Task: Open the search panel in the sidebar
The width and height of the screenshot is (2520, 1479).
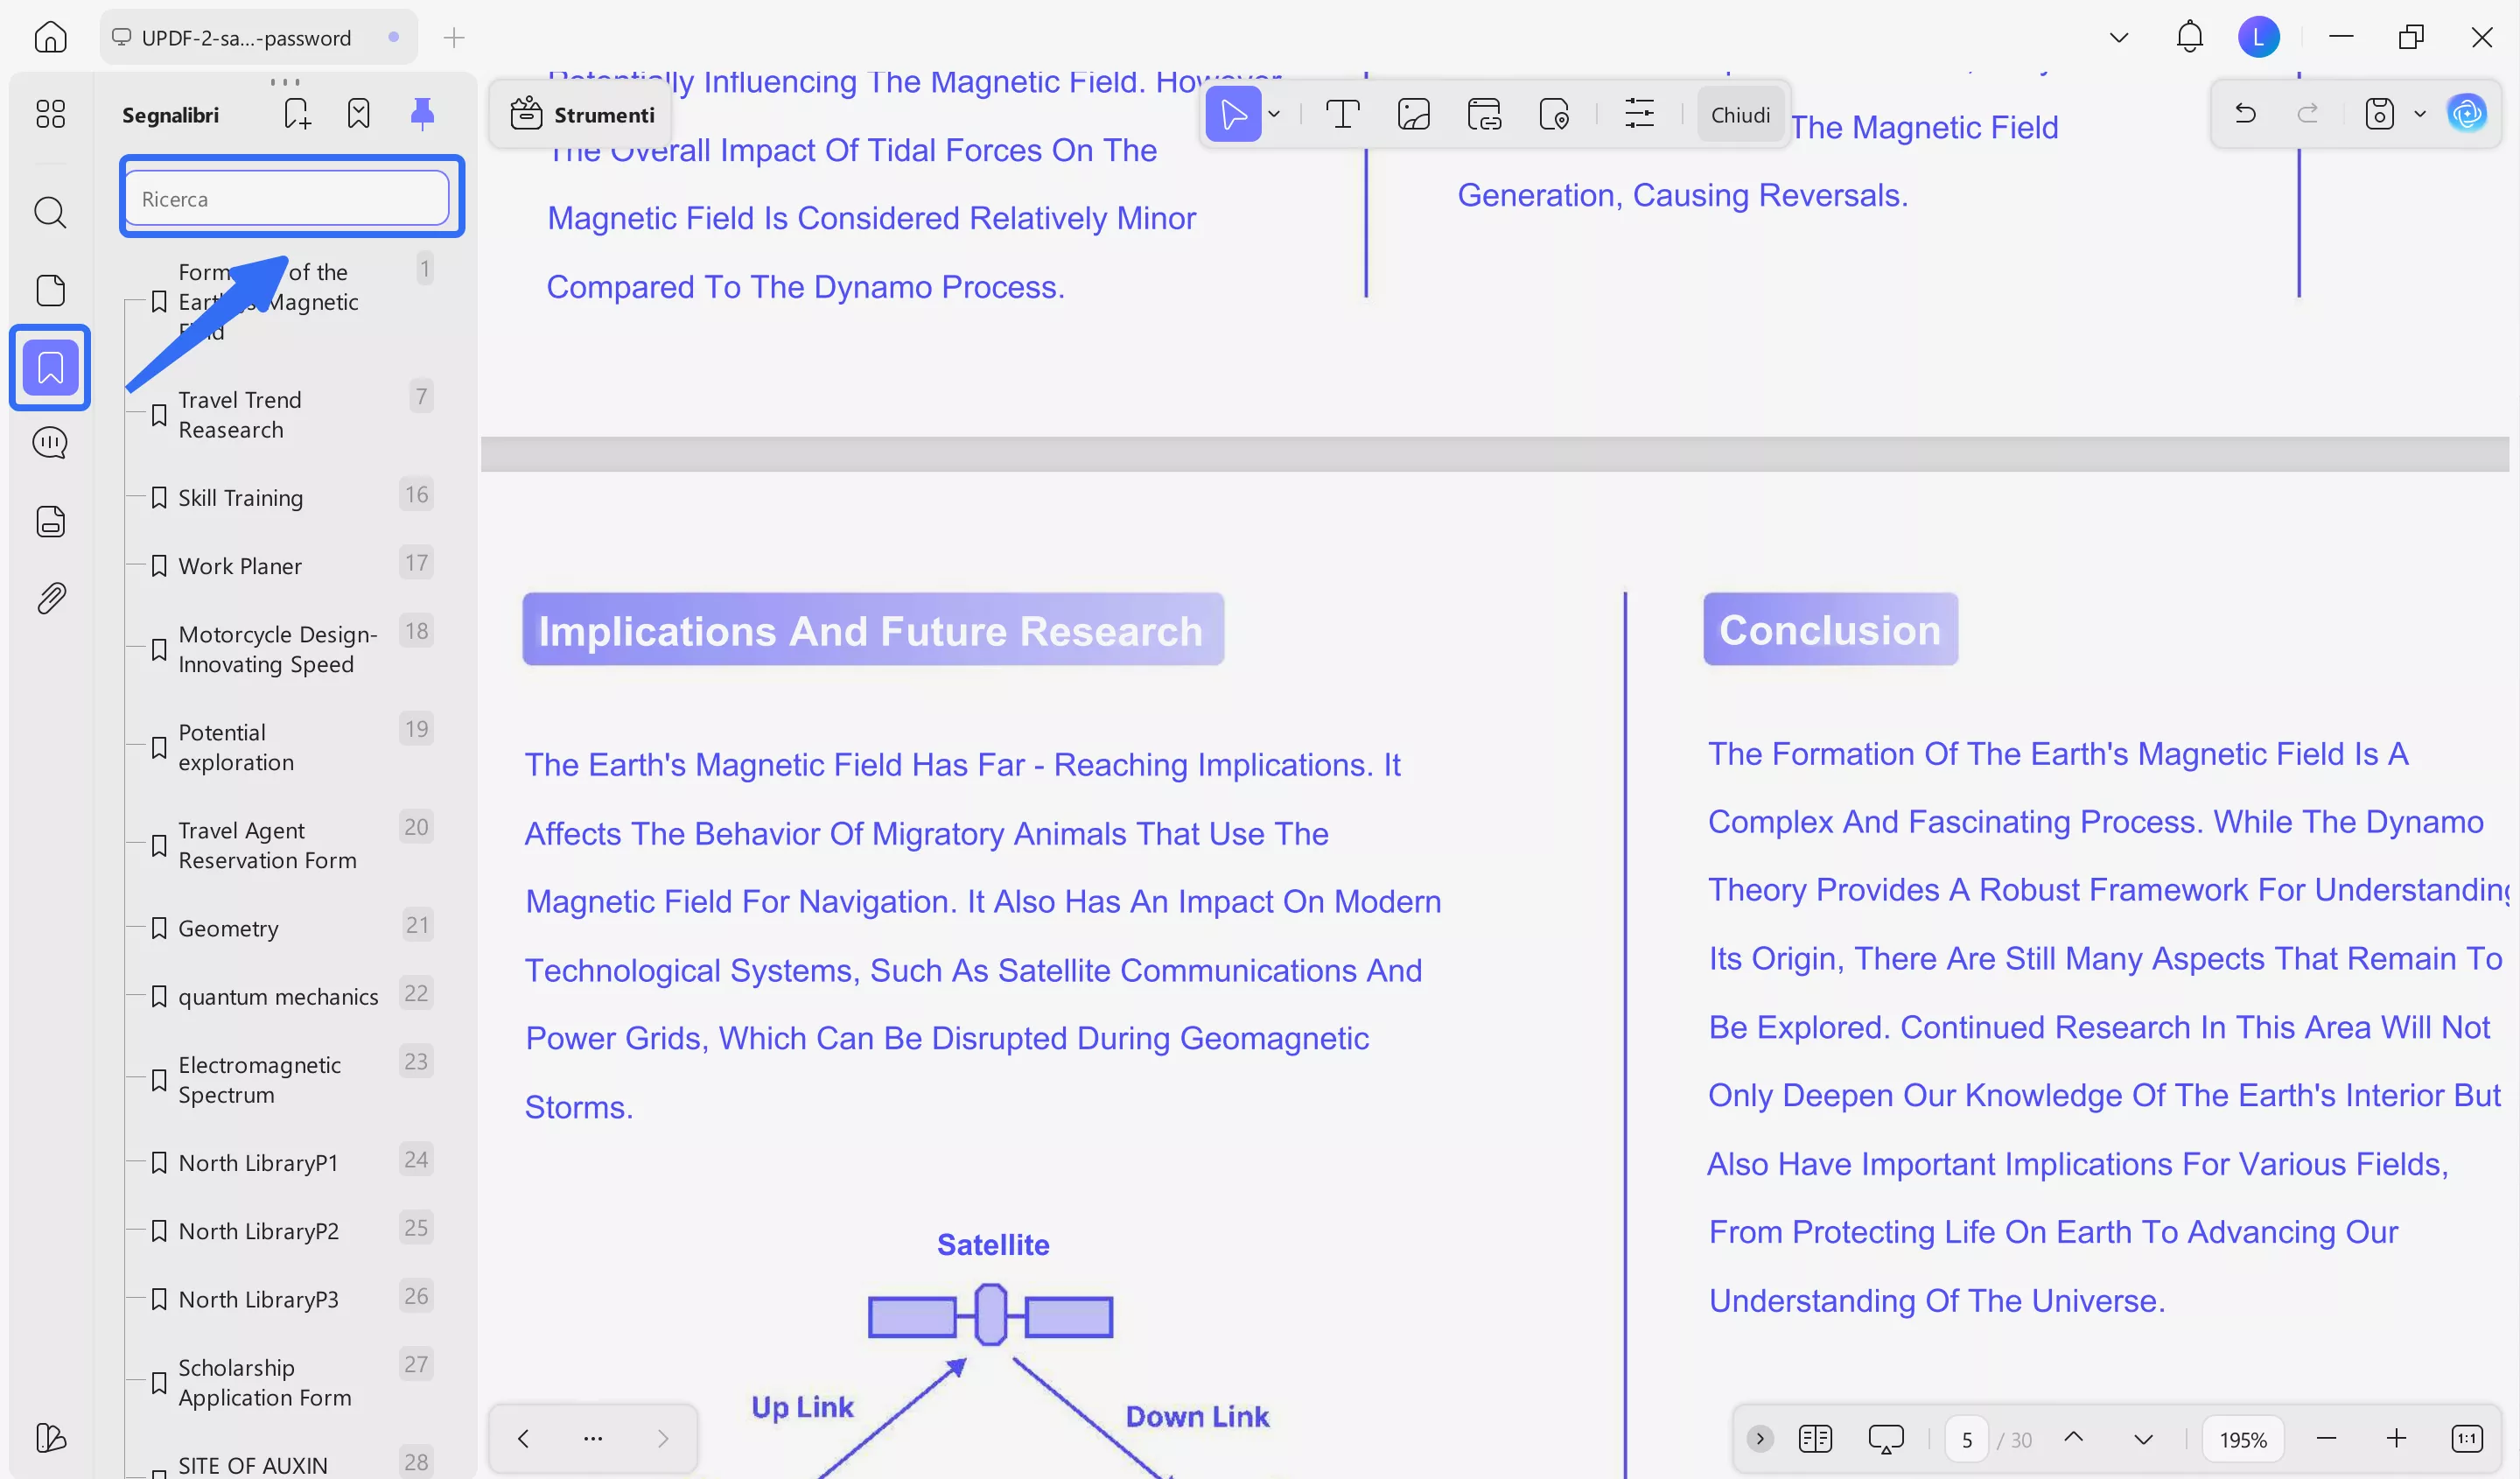Action: tap(49, 213)
